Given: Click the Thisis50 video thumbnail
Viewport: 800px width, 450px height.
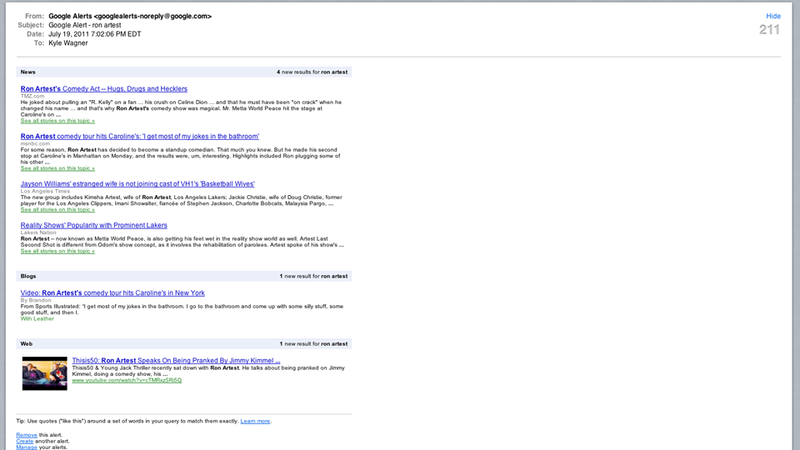Looking at the screenshot, I should click(44, 373).
